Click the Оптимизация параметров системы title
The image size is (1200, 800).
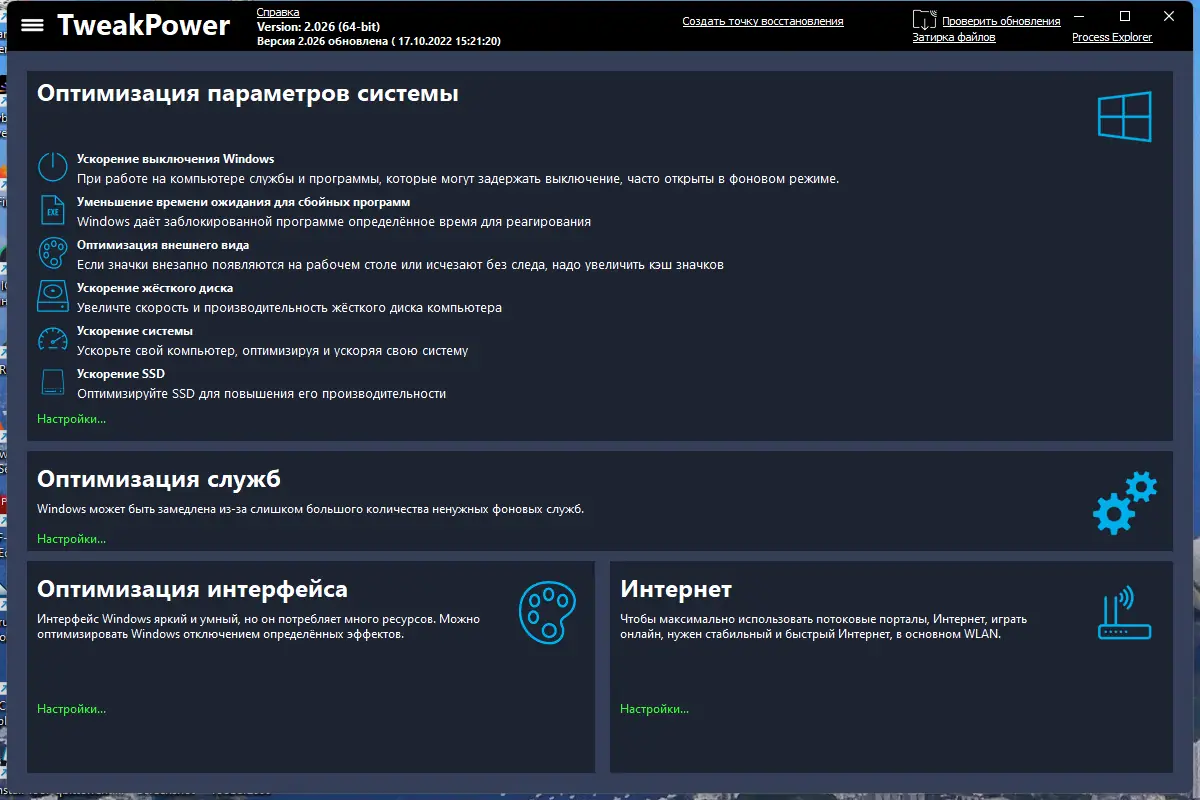pos(248,94)
